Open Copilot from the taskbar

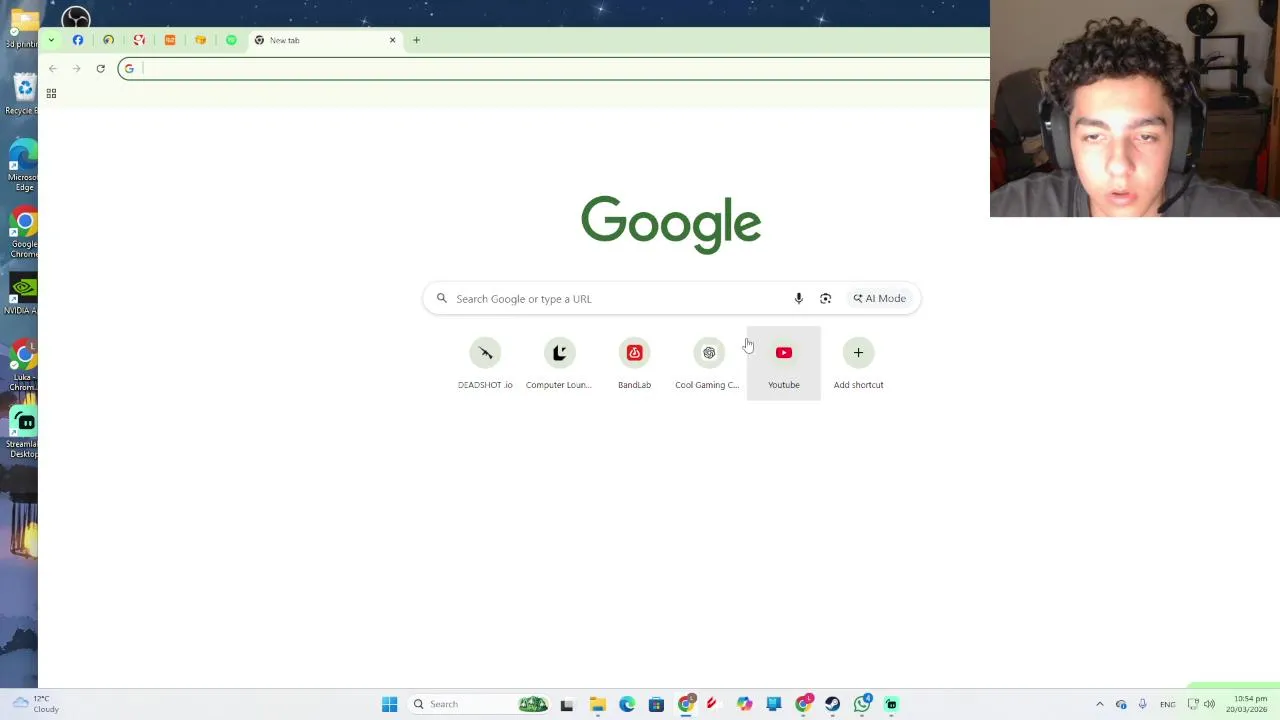(744, 704)
